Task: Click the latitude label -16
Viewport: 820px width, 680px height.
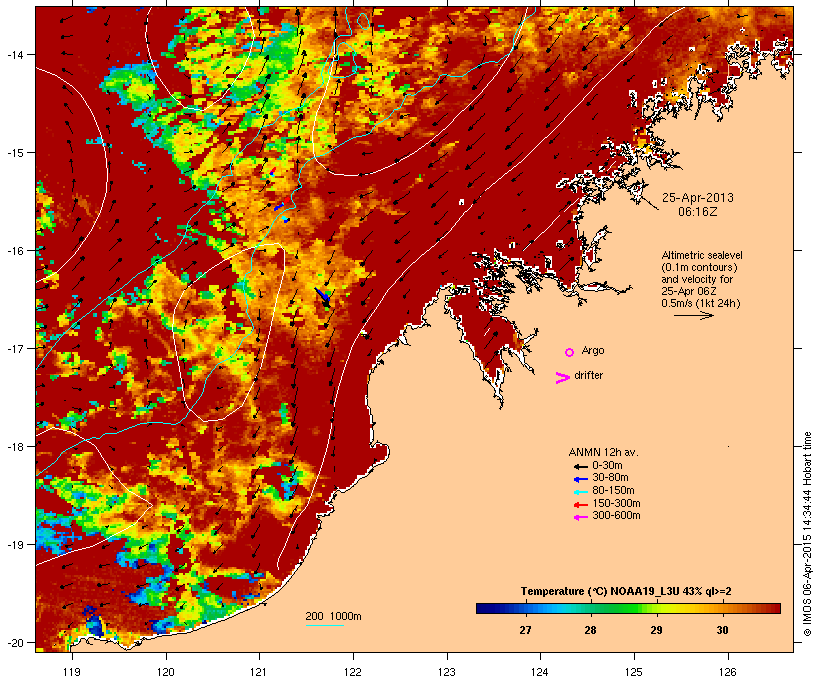Action: 15,251
